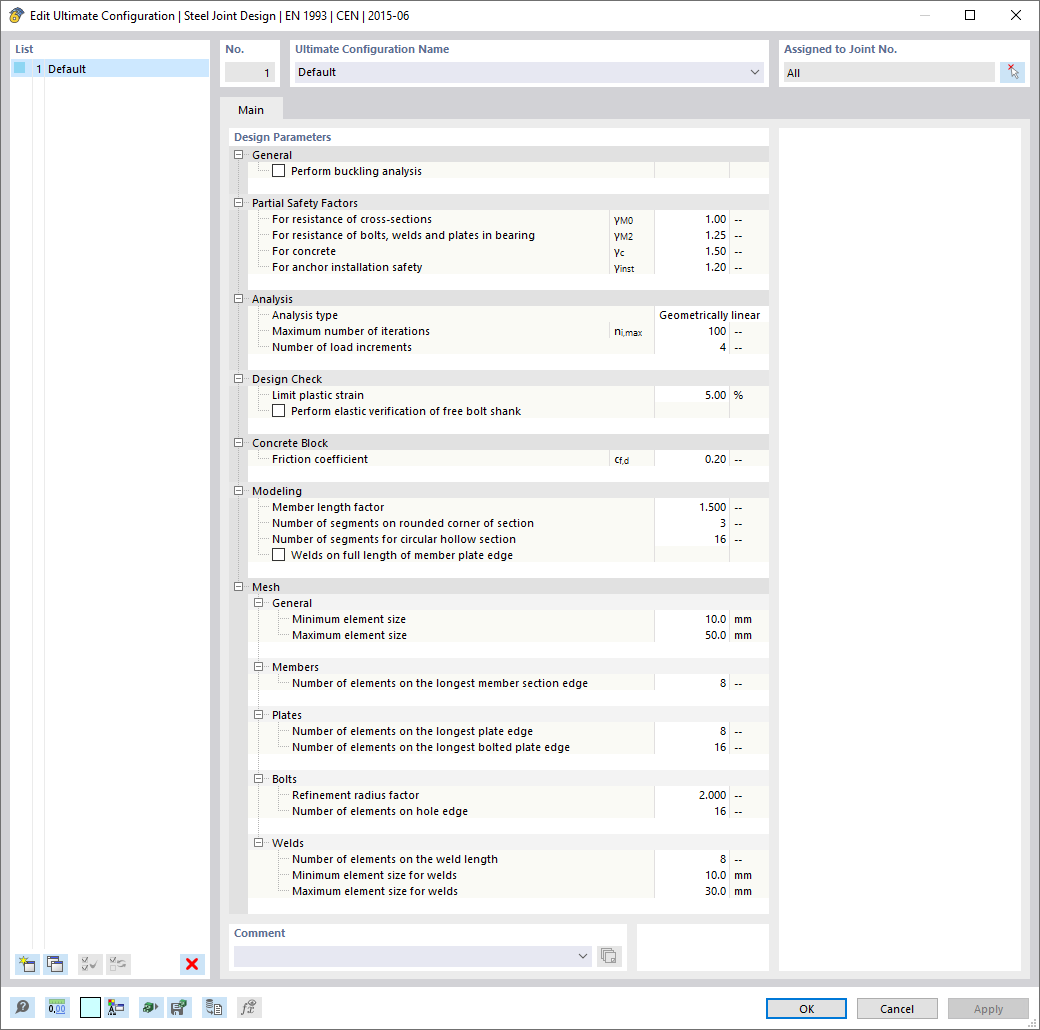1040x1030 pixels.
Task: Edit the γM2 bolts and welds value 1.25
Action: (691, 235)
